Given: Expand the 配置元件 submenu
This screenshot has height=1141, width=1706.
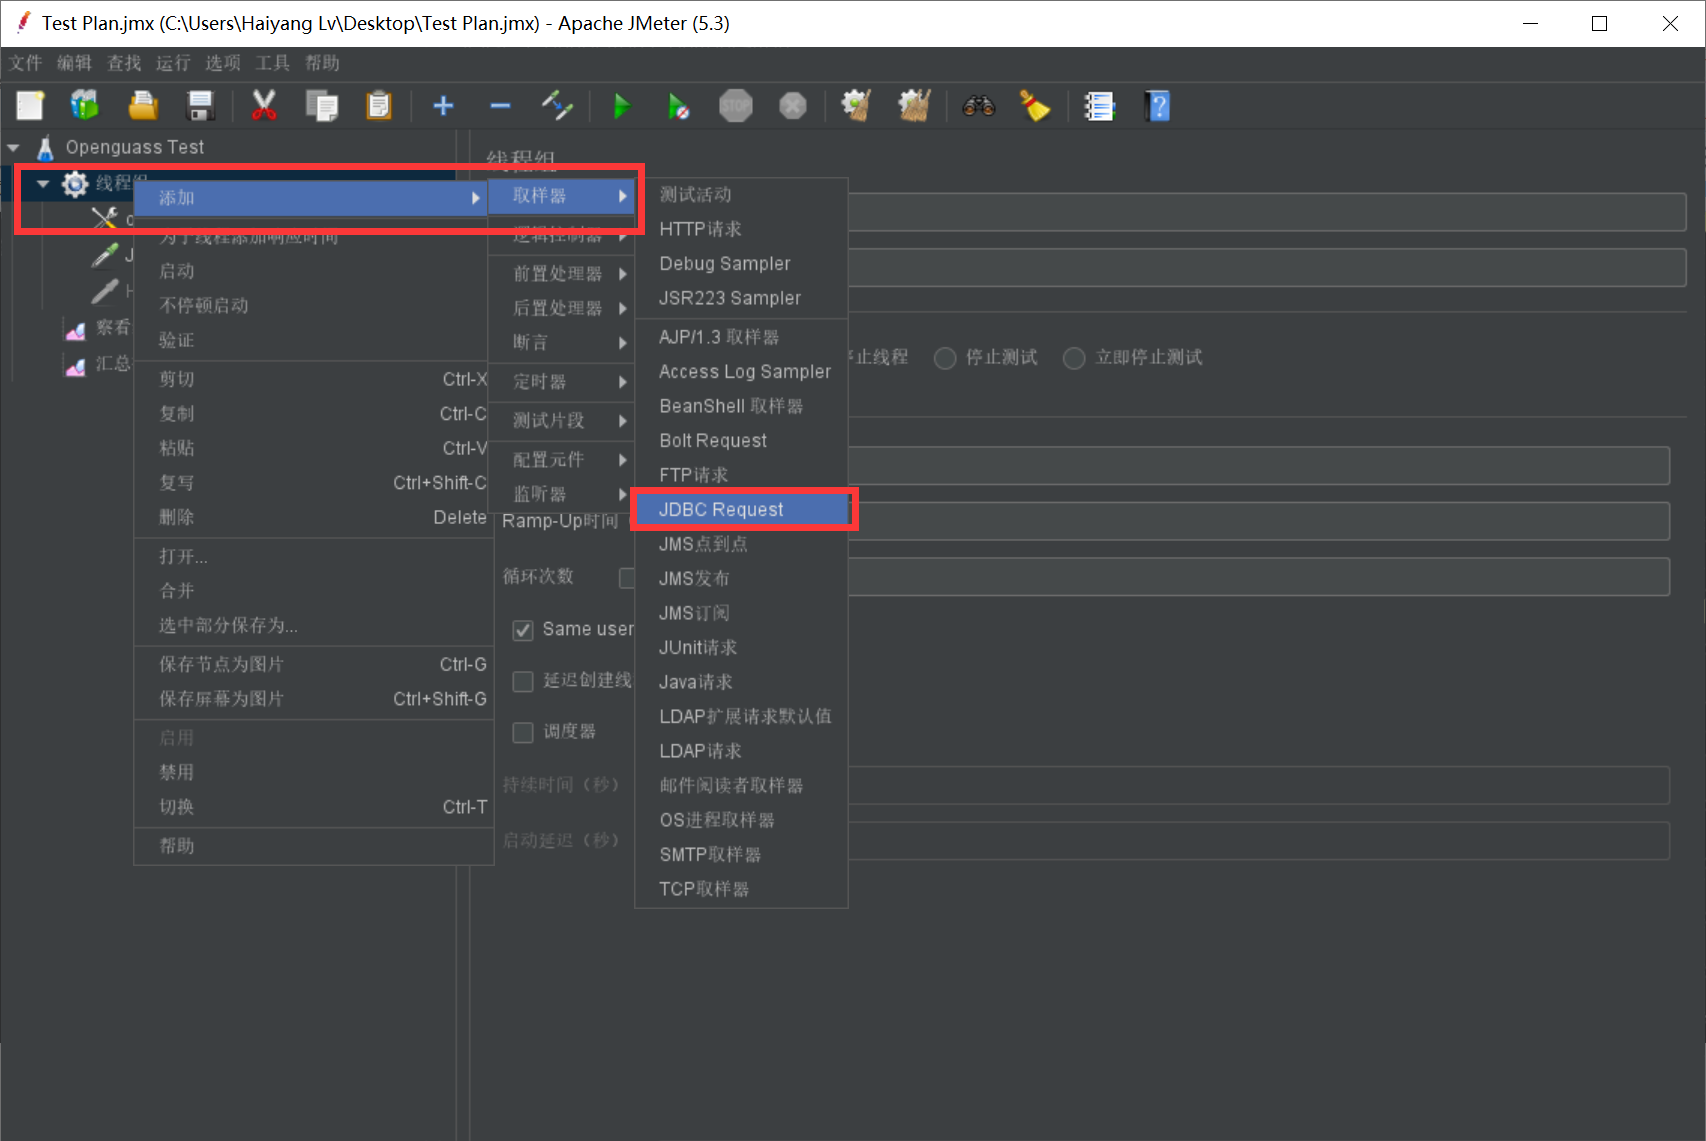Looking at the screenshot, I should [561, 459].
